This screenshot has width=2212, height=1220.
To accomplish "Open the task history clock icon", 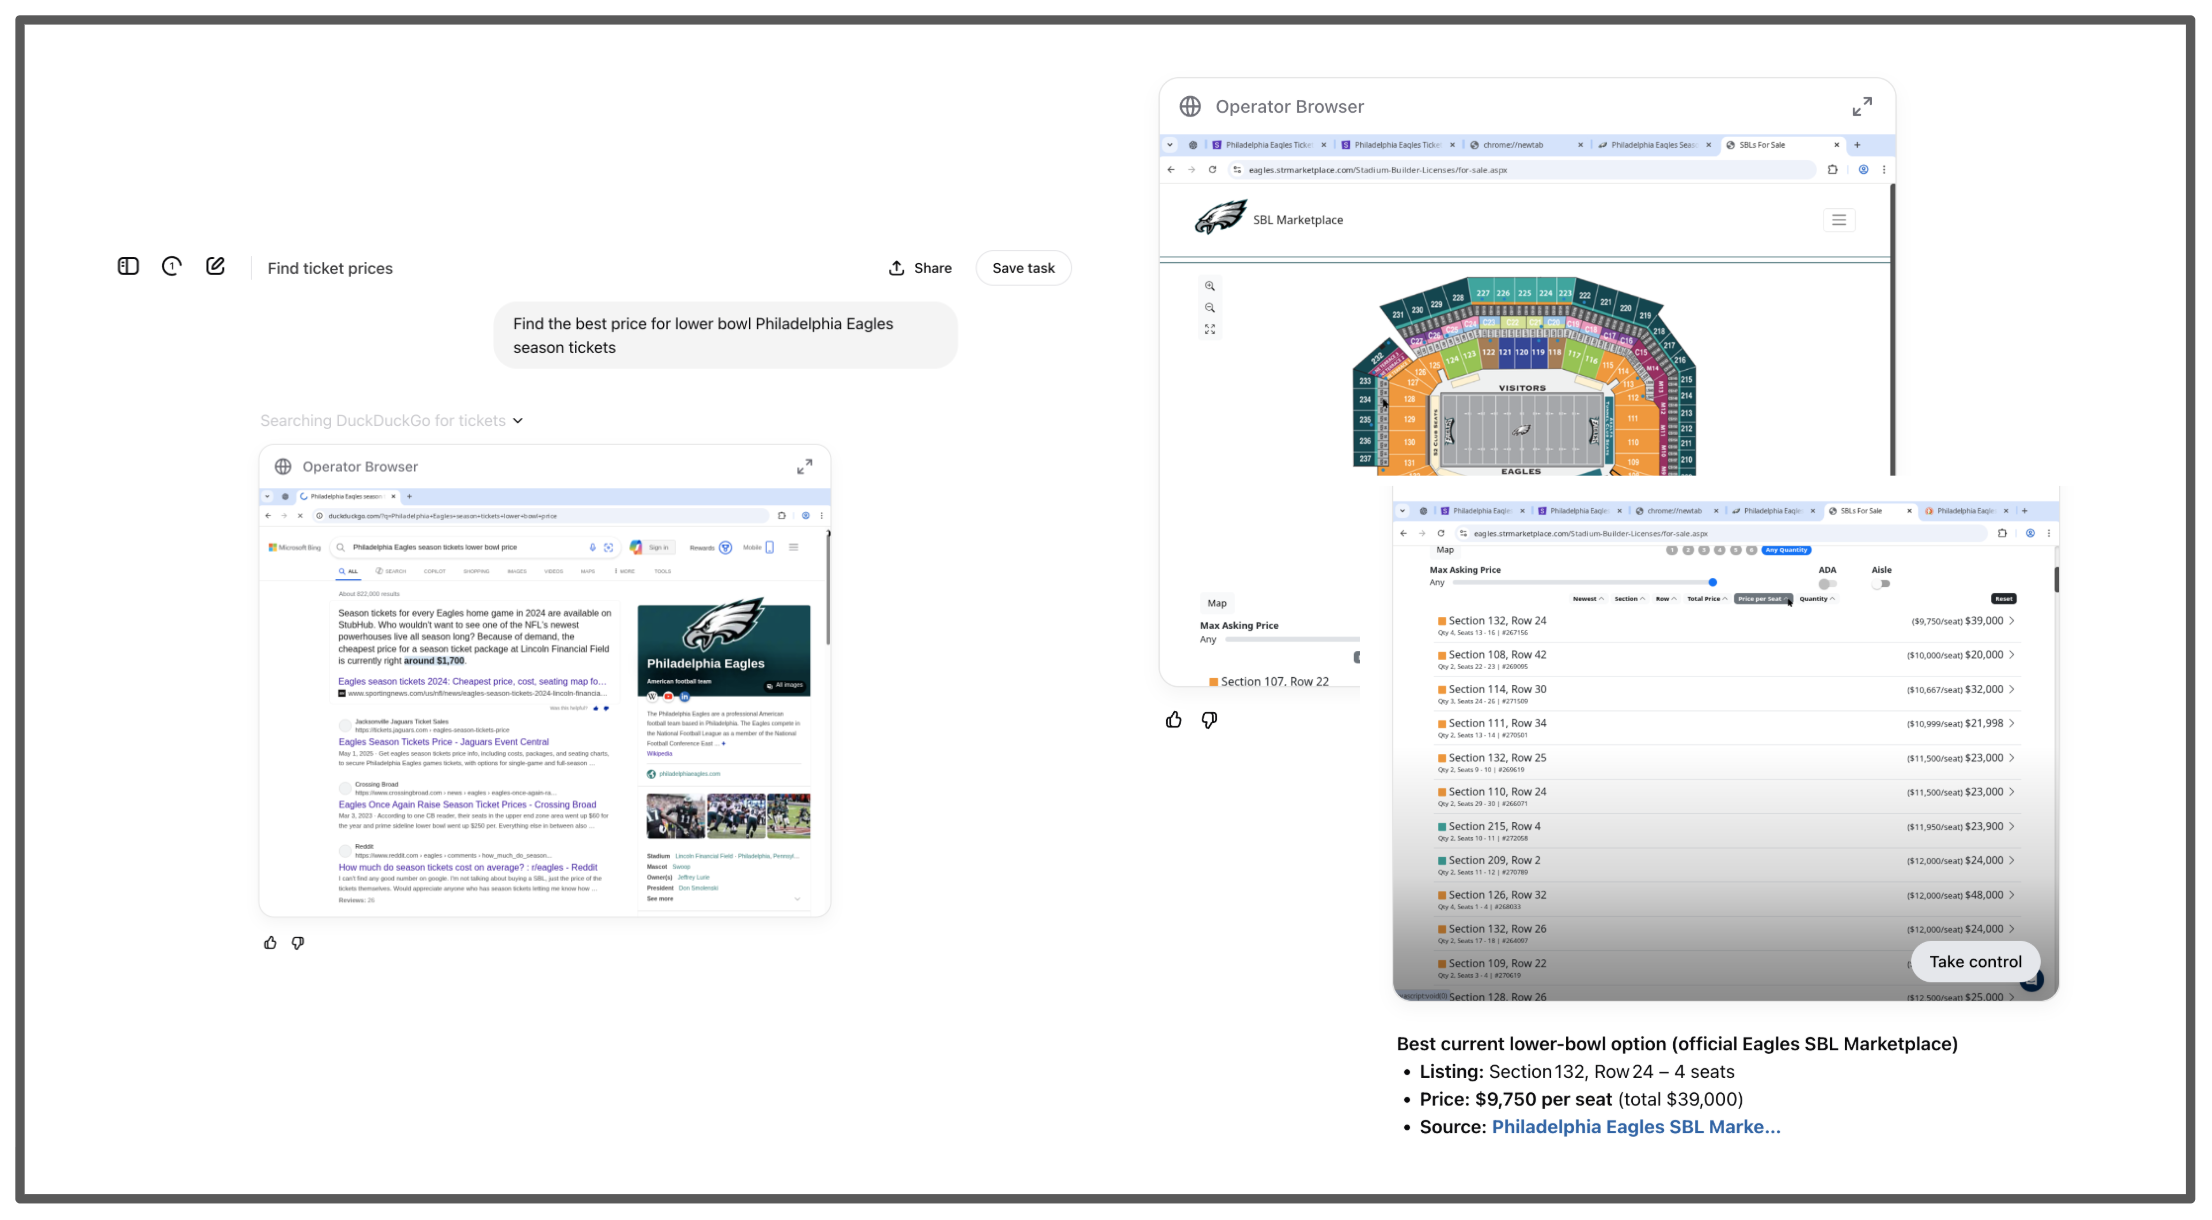I will pos(172,266).
